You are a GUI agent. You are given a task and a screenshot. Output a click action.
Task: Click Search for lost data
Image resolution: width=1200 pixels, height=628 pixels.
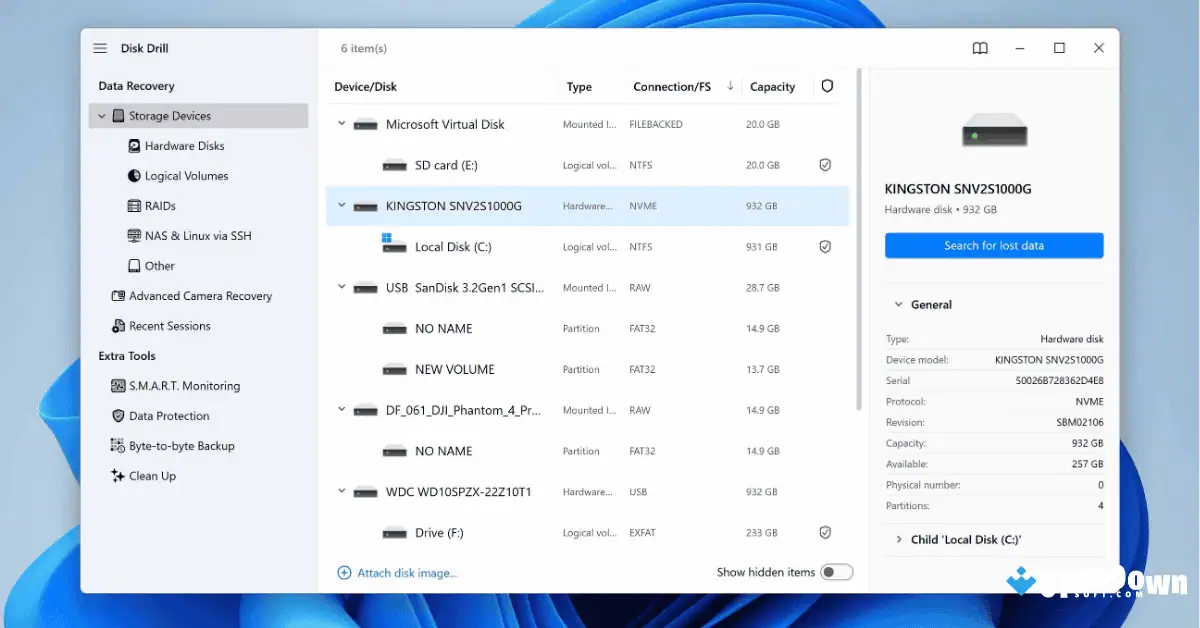(x=993, y=245)
